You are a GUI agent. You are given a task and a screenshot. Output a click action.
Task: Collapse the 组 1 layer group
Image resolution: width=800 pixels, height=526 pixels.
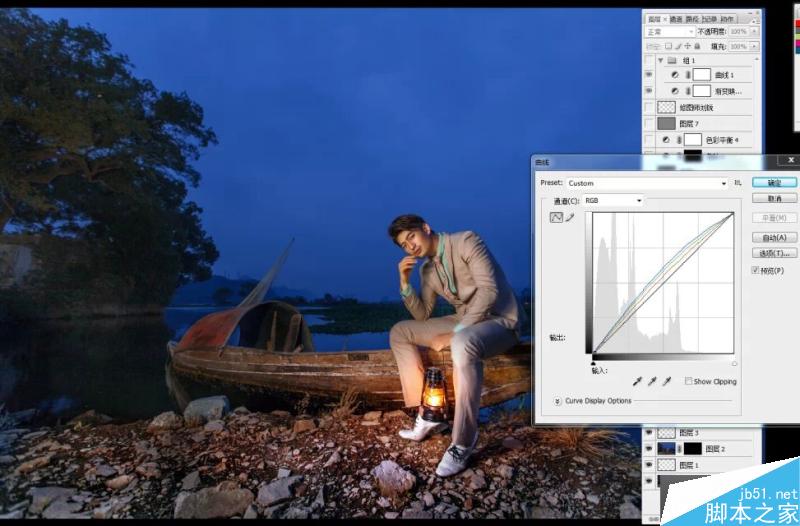pos(661,60)
